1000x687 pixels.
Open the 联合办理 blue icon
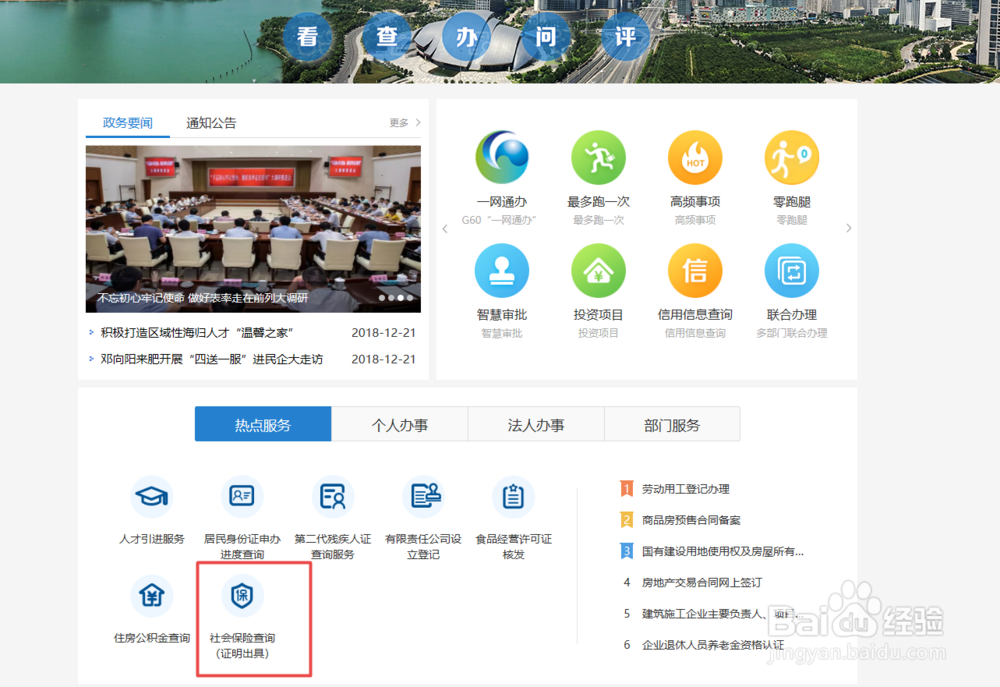coord(791,270)
